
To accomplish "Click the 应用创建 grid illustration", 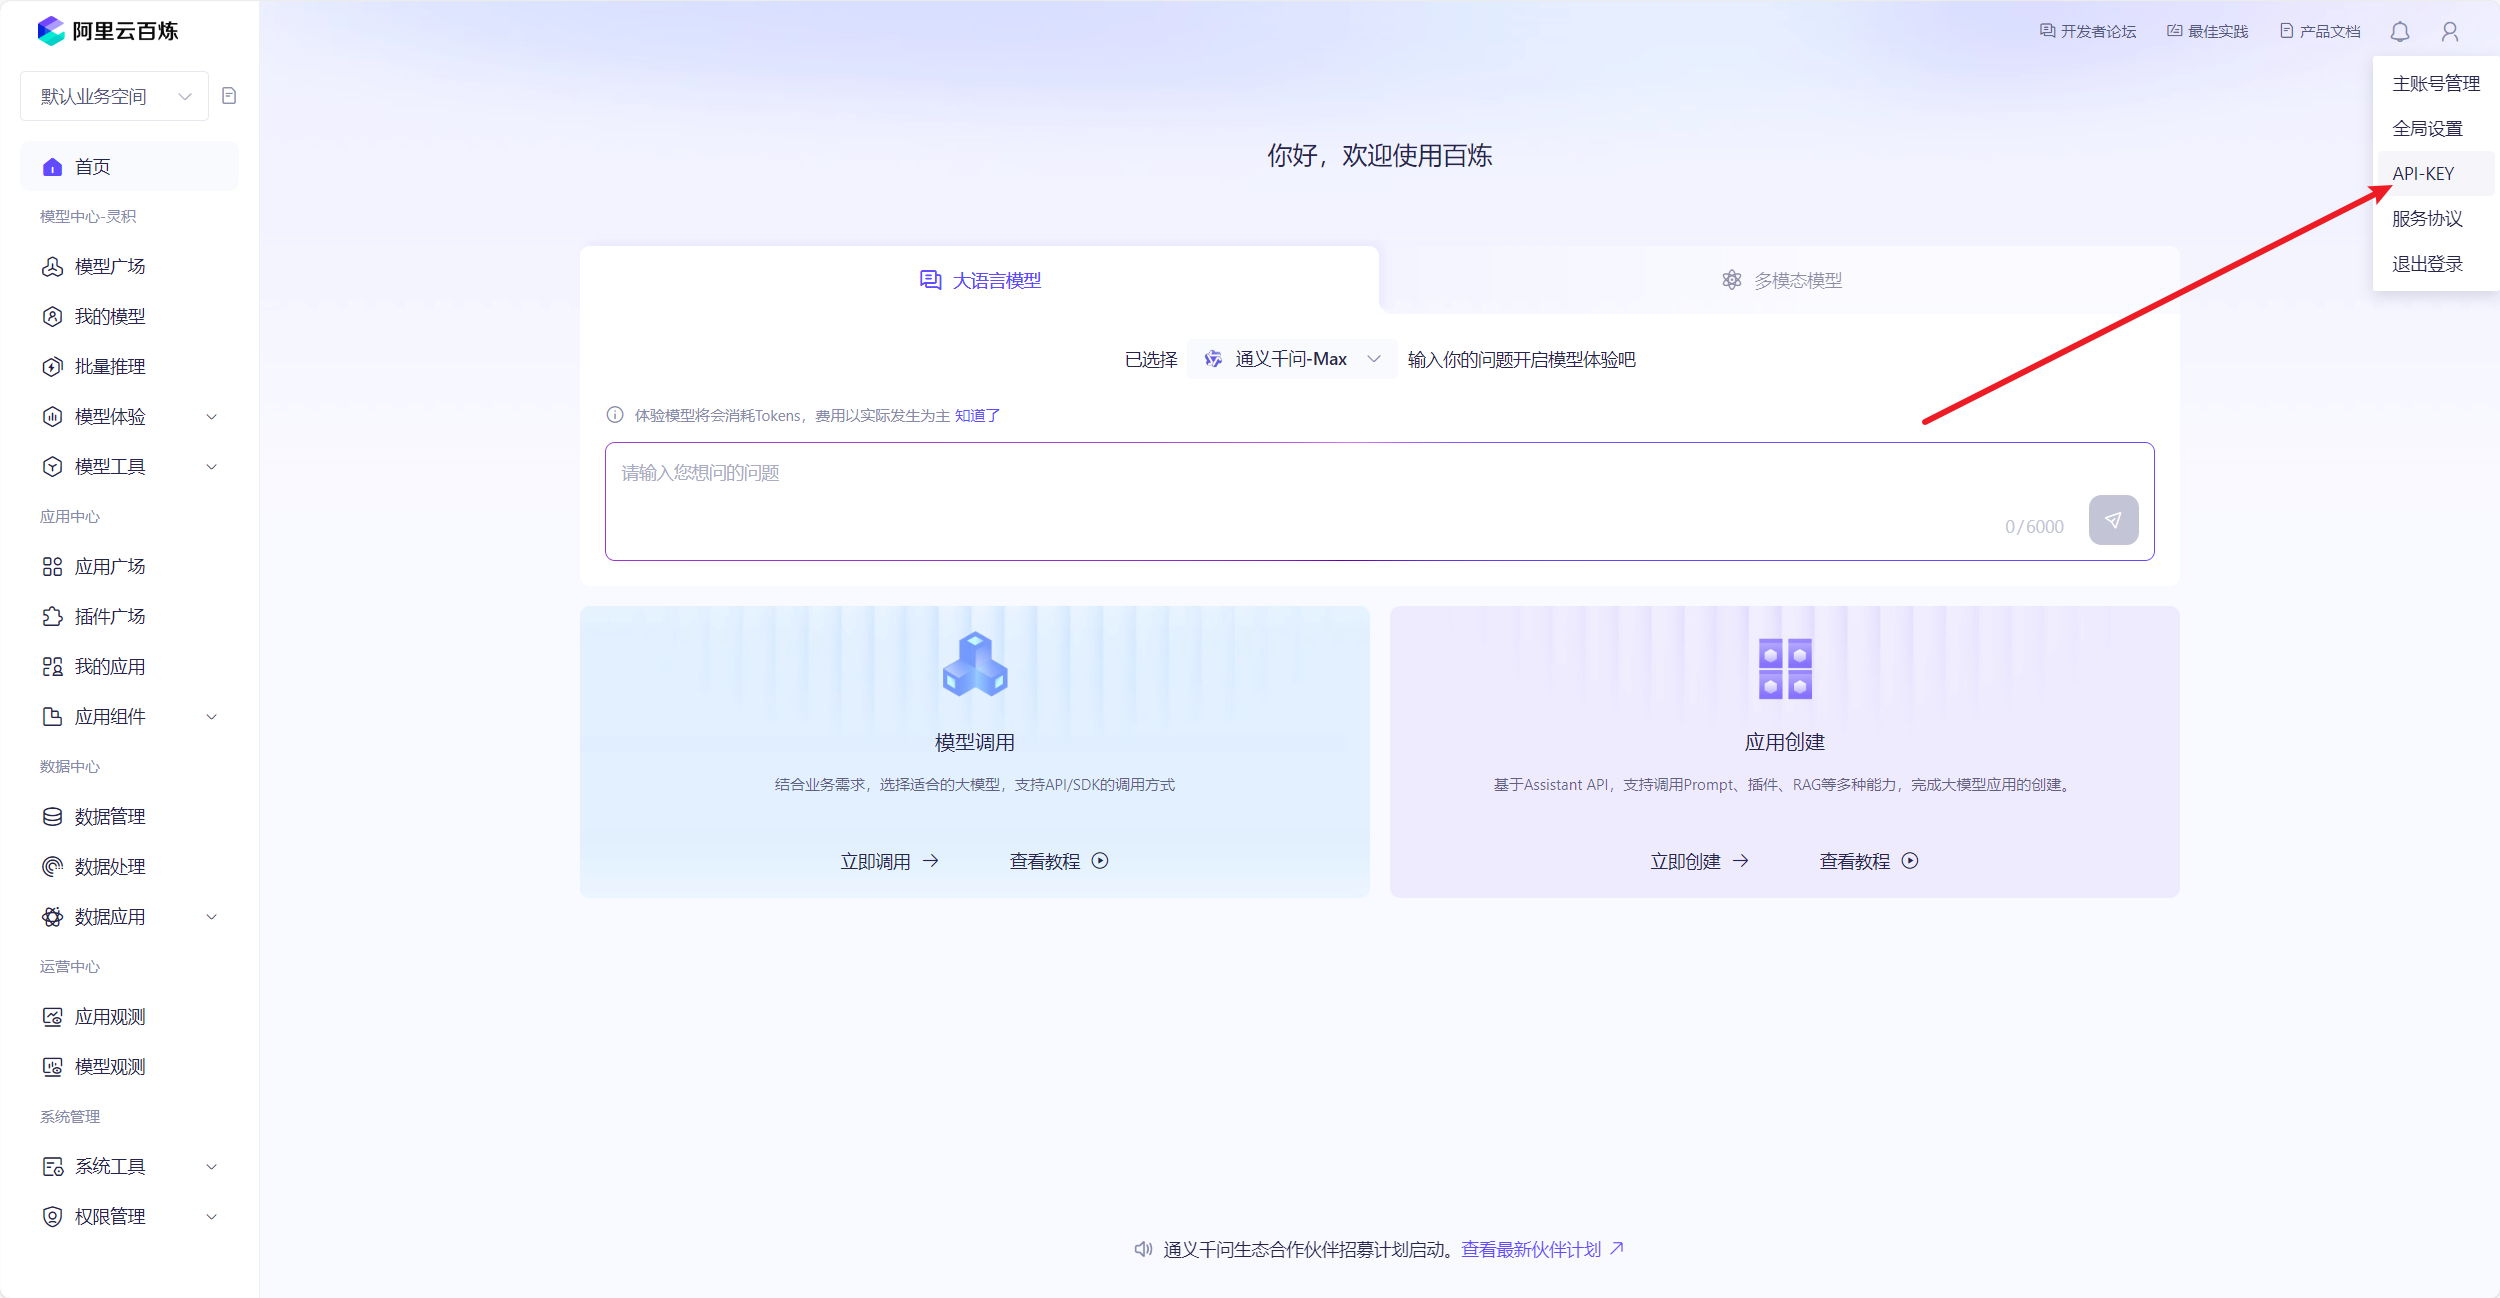I will click(x=1785, y=668).
